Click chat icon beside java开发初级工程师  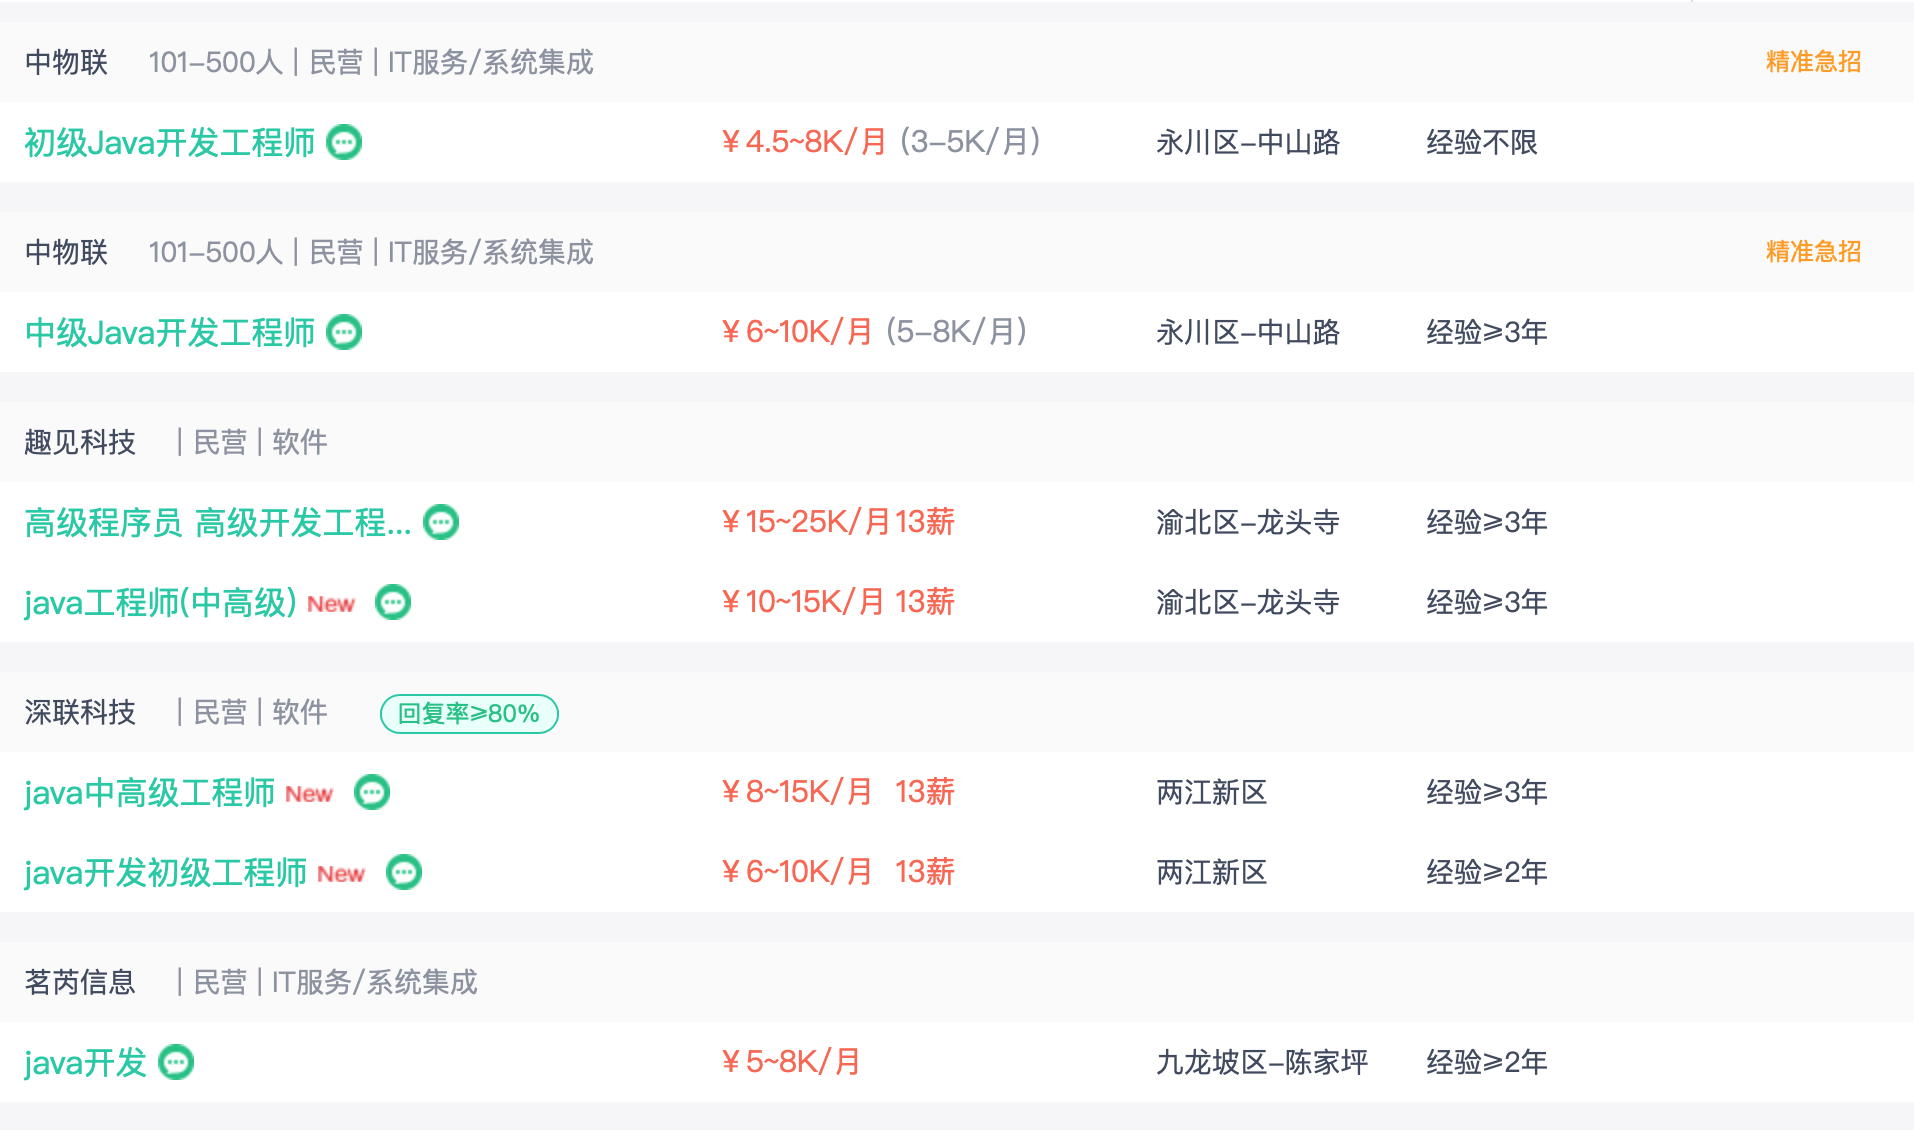(x=404, y=872)
